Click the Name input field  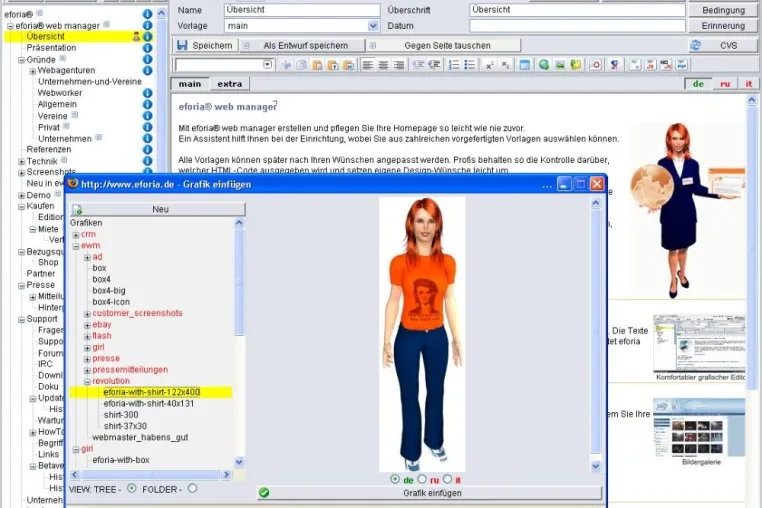pyautogui.click(x=302, y=10)
